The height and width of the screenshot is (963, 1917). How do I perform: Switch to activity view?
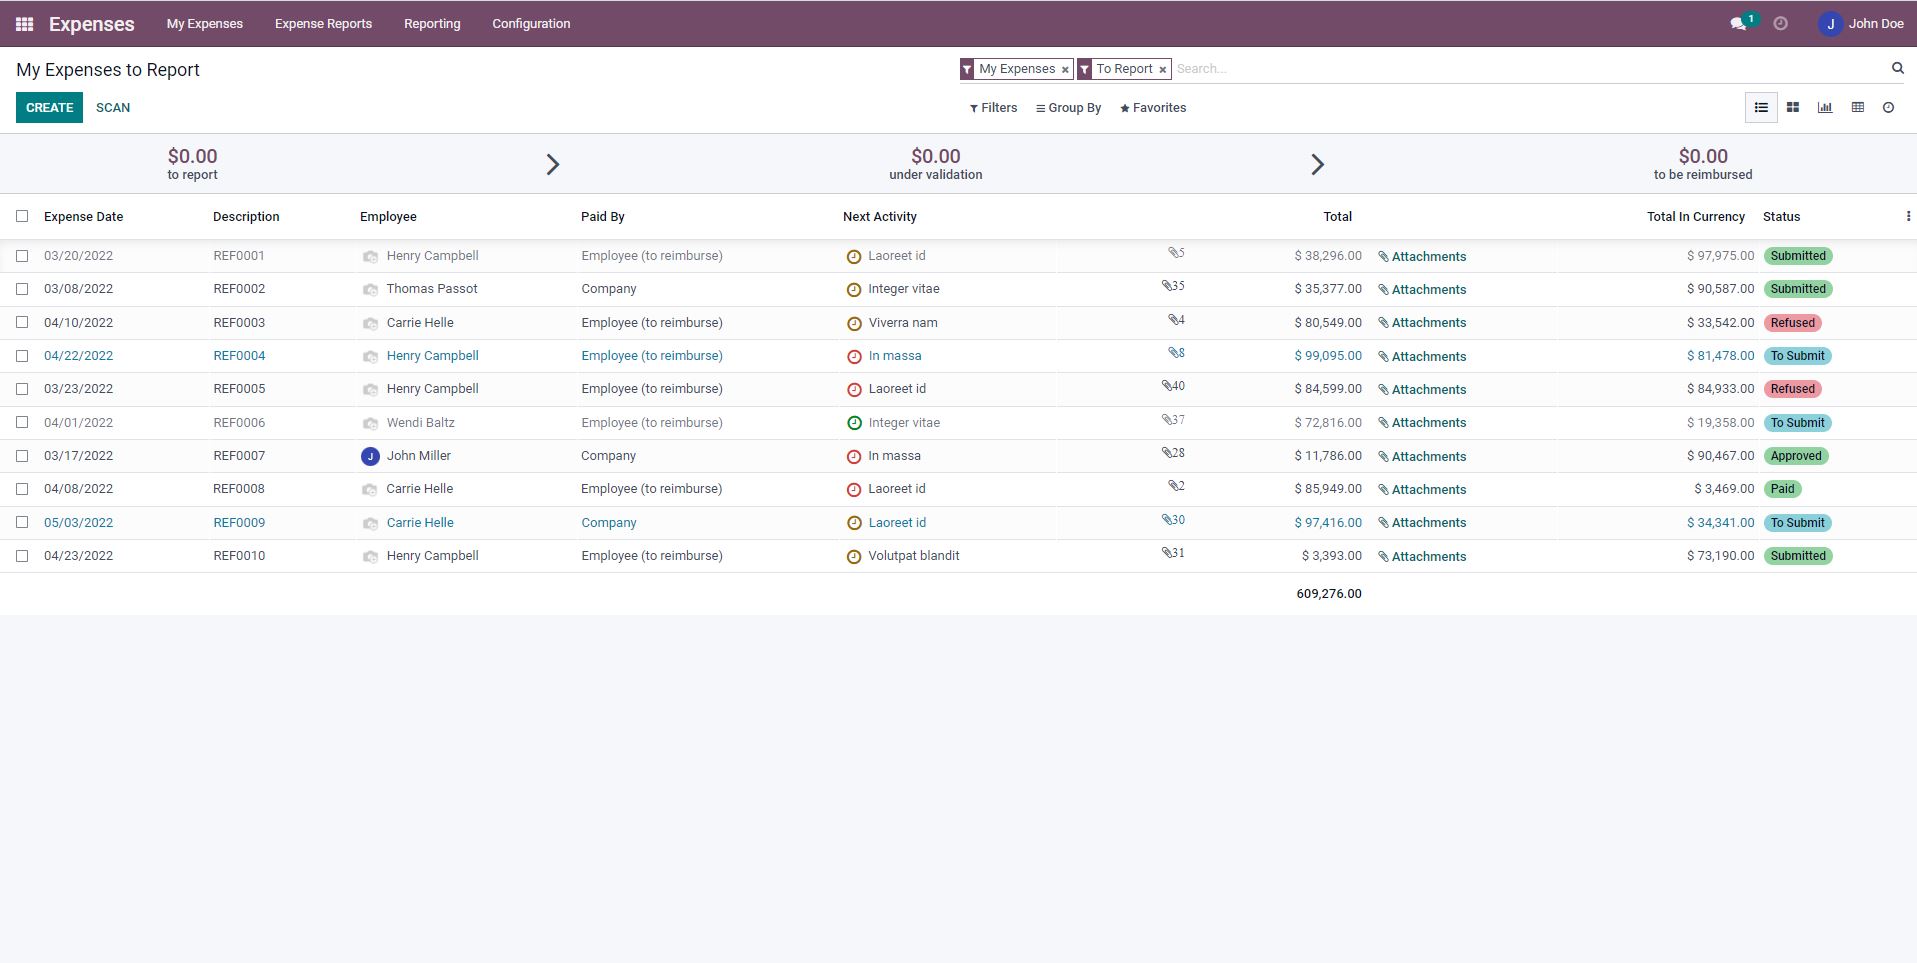1888,108
